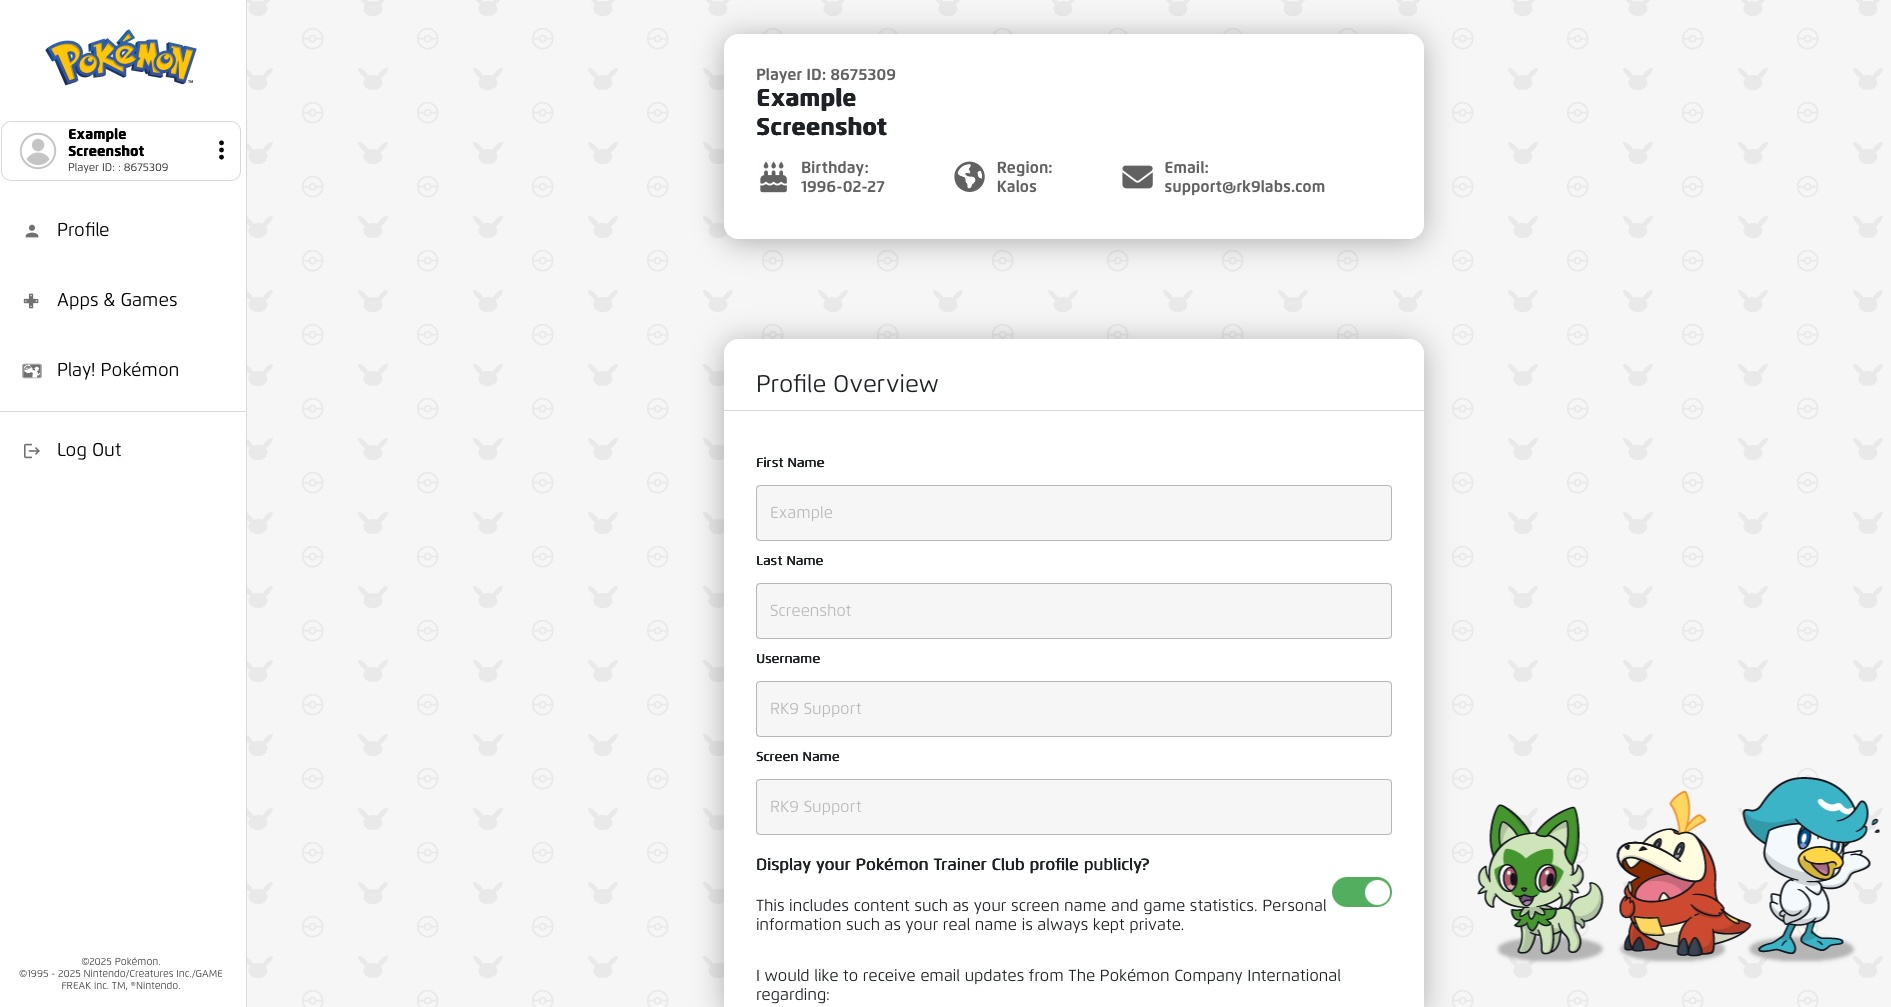Screen dimensions: 1891x1007
Task: Click the Pokémon logo
Action: 121,58
